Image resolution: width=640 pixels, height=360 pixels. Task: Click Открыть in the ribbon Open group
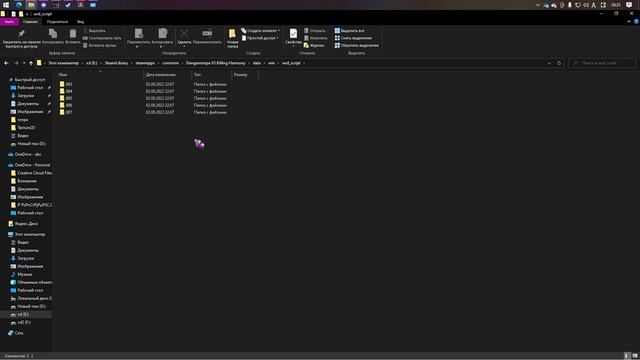(315, 31)
